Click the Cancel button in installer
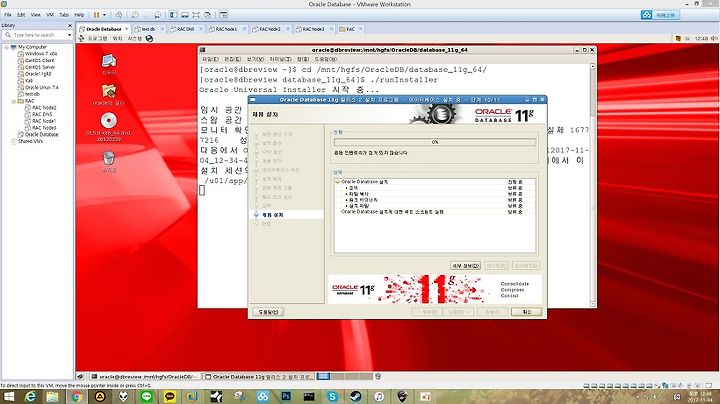The image size is (720, 404). tap(526, 312)
